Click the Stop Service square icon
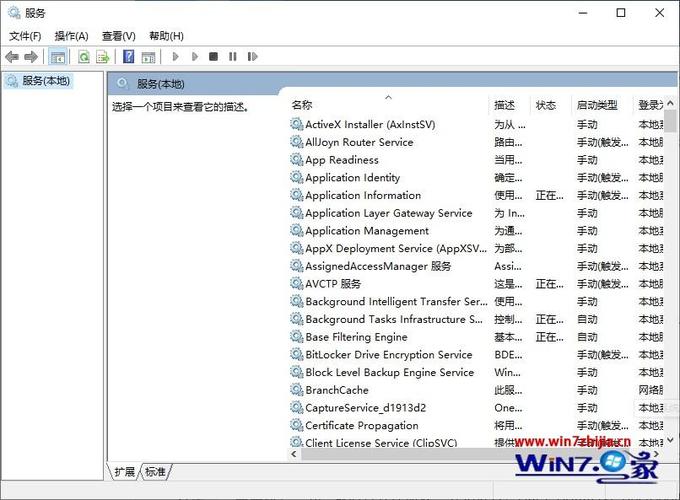Image resolution: width=680 pixels, height=500 pixels. pos(213,57)
